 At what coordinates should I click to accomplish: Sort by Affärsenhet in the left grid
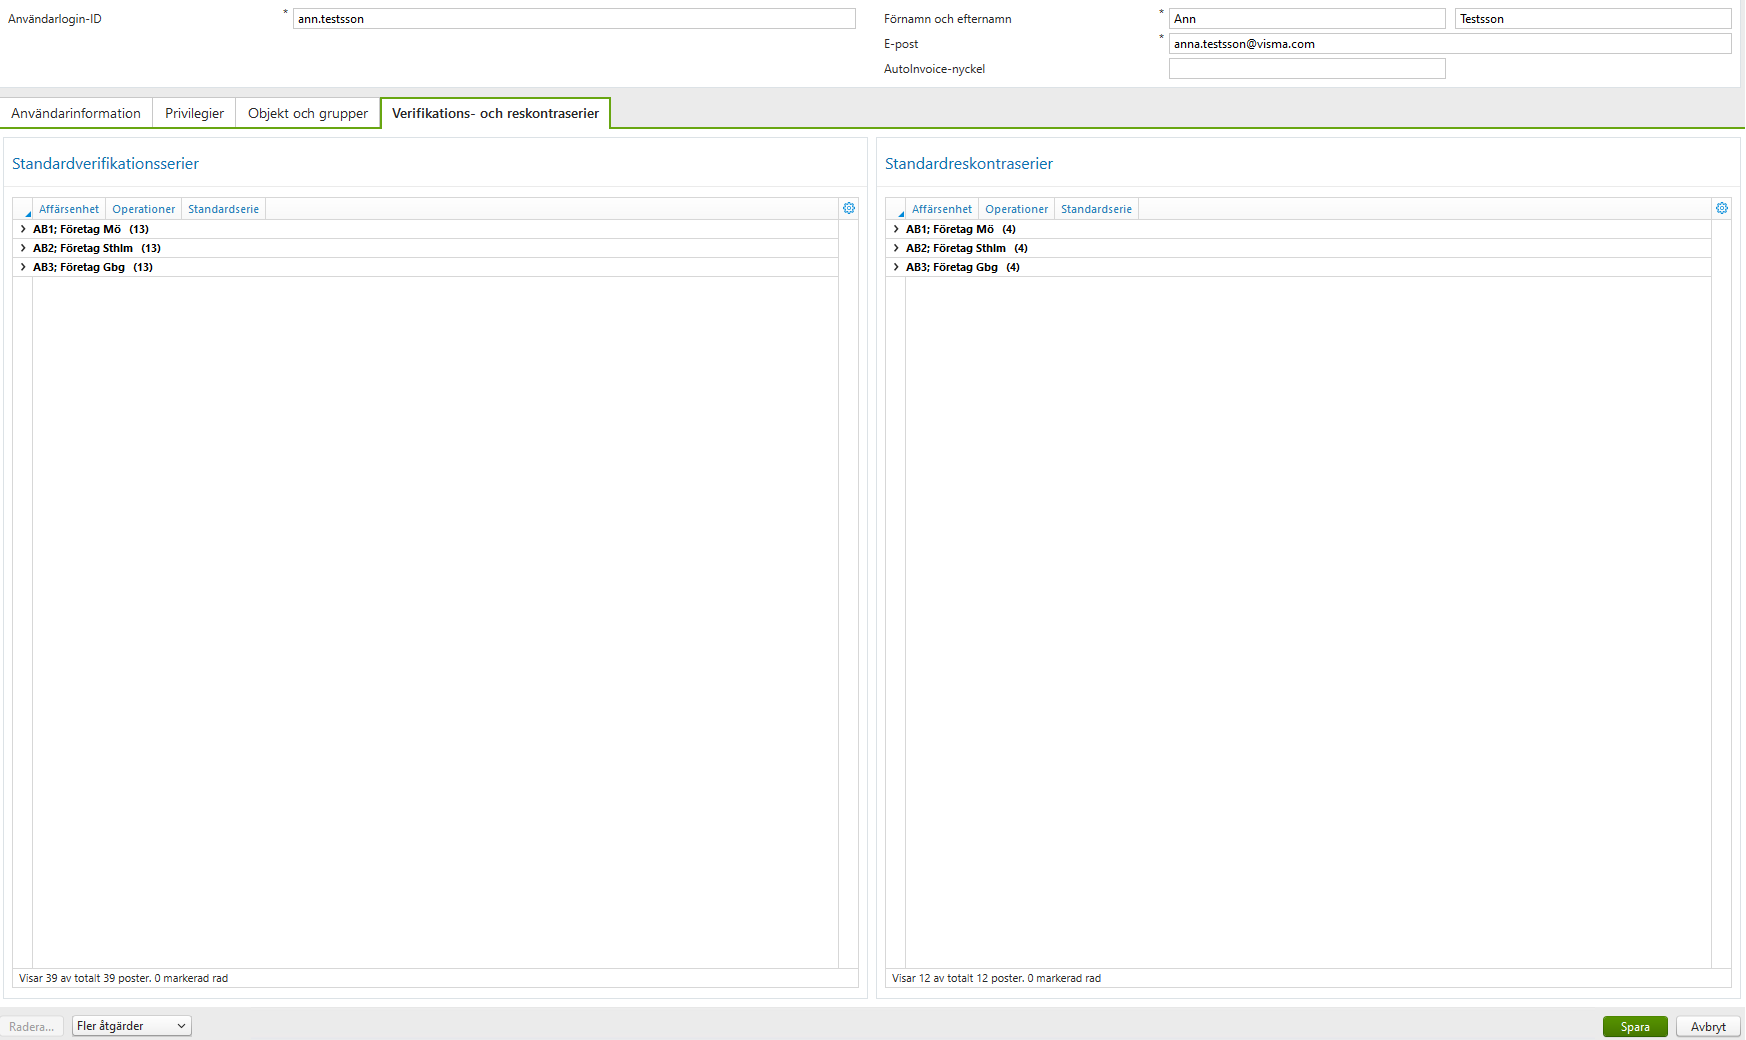tap(68, 208)
